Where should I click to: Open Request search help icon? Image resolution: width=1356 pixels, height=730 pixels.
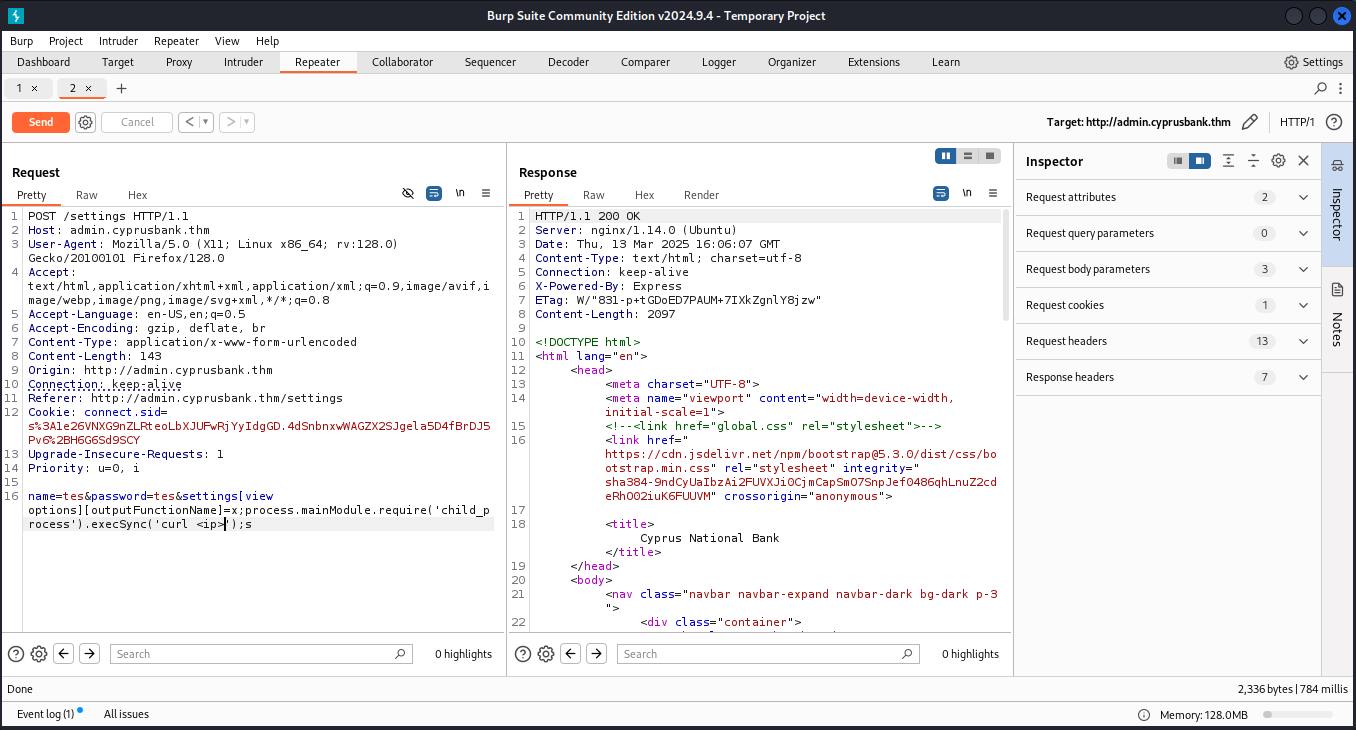(x=16, y=654)
